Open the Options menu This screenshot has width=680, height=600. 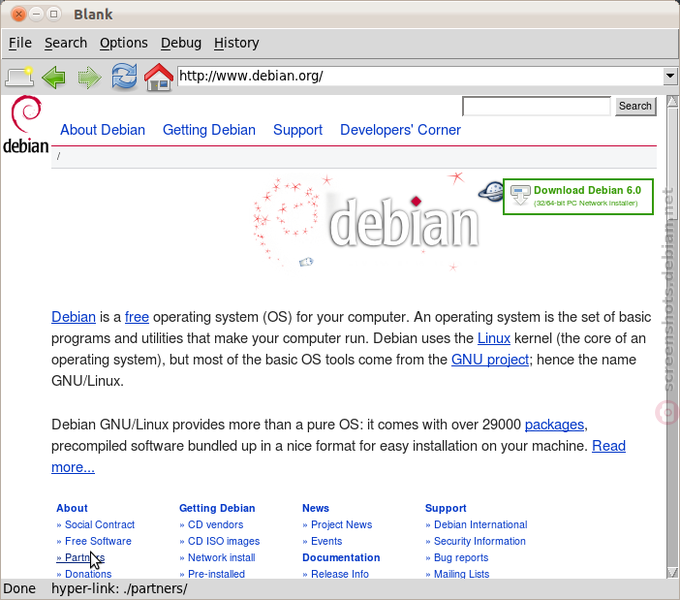124,43
